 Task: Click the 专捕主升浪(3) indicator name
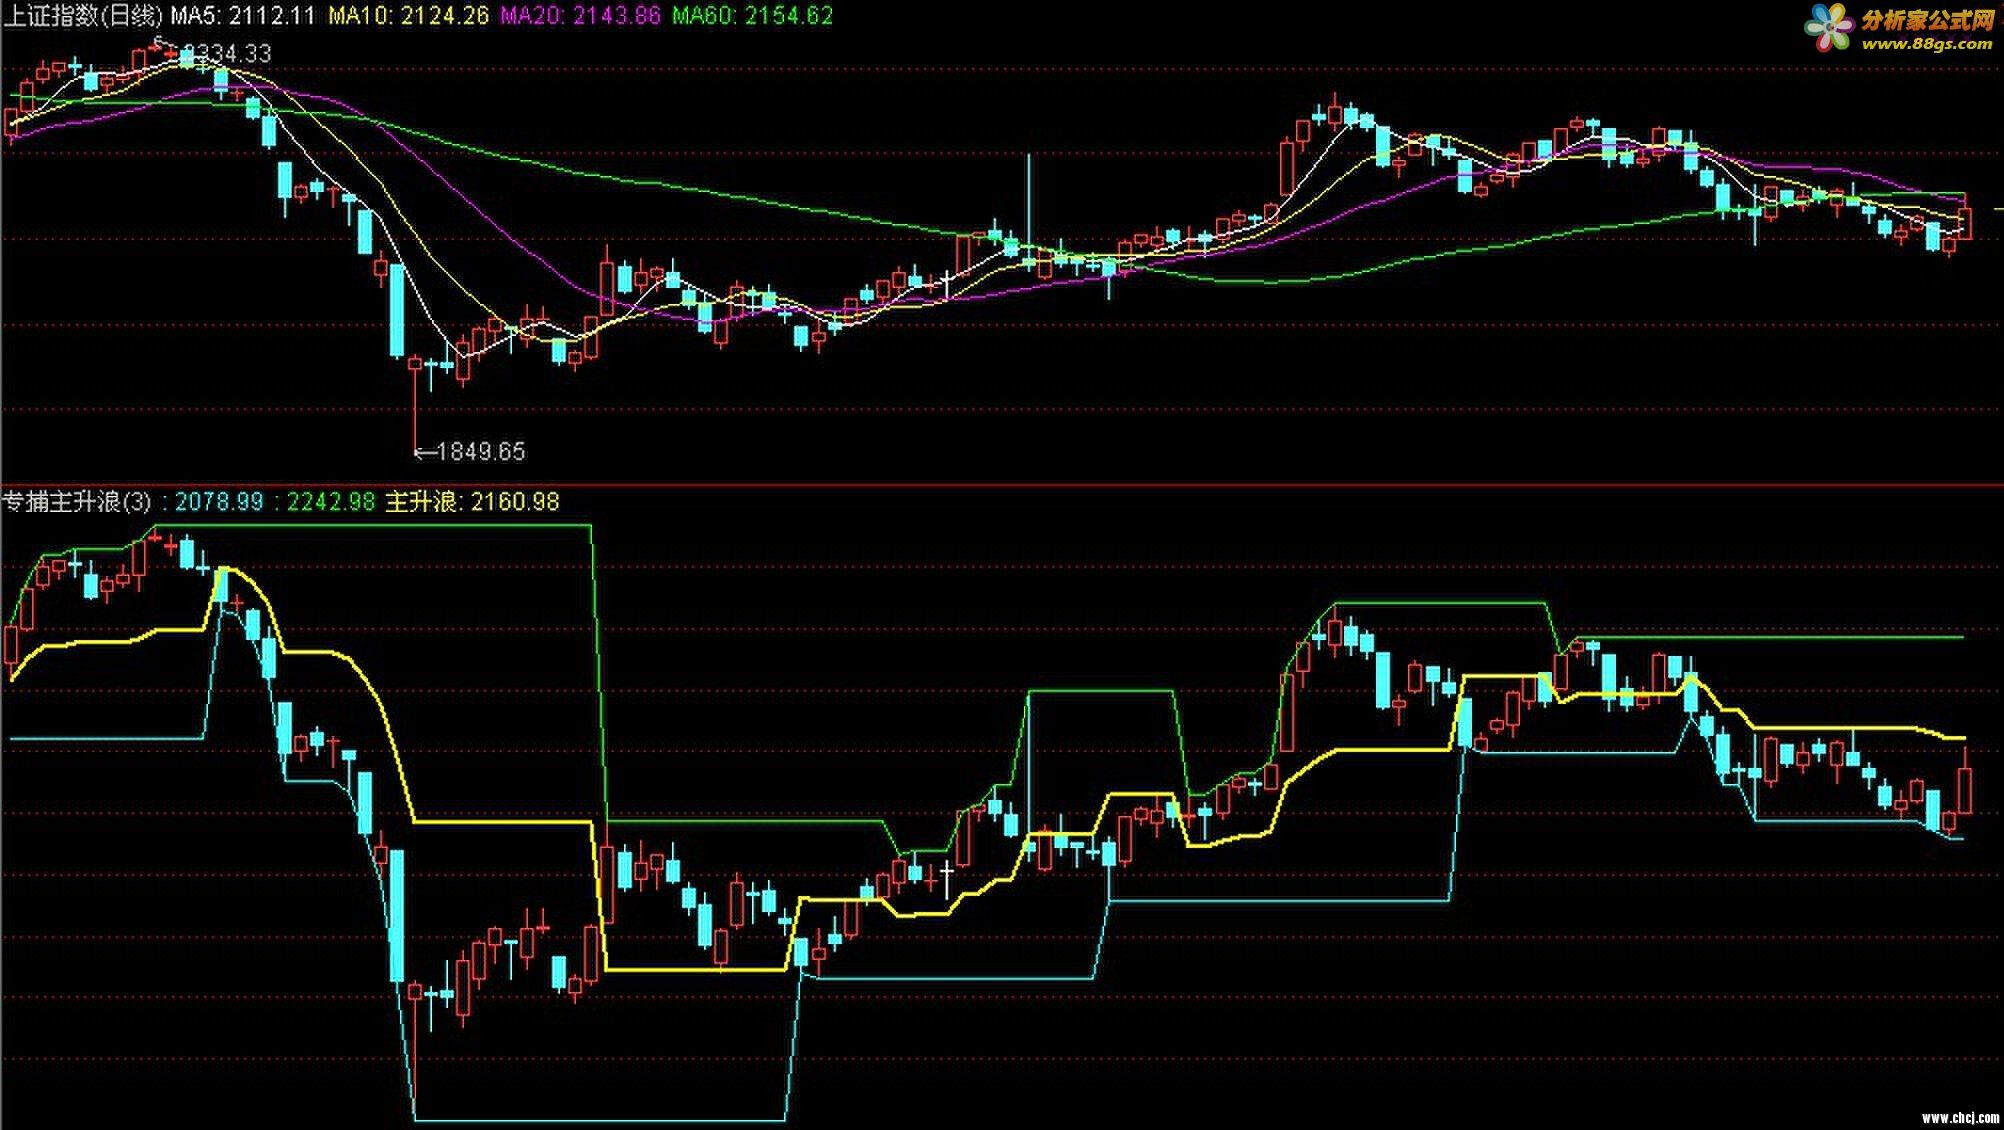coord(78,502)
